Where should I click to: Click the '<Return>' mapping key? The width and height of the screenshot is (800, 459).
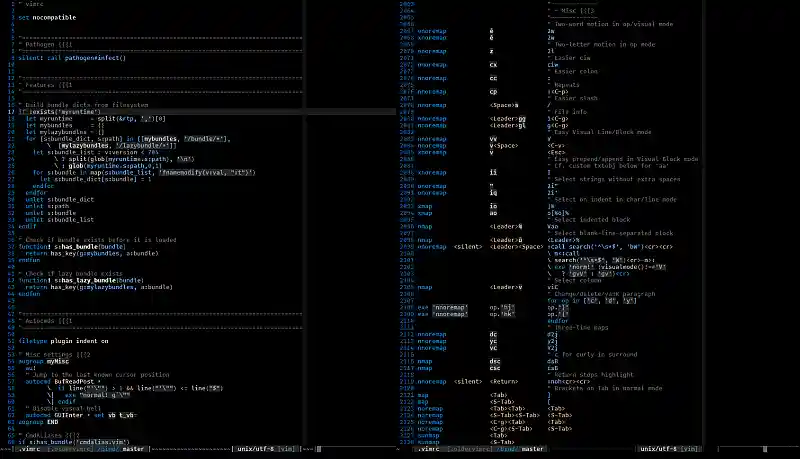pos(504,381)
